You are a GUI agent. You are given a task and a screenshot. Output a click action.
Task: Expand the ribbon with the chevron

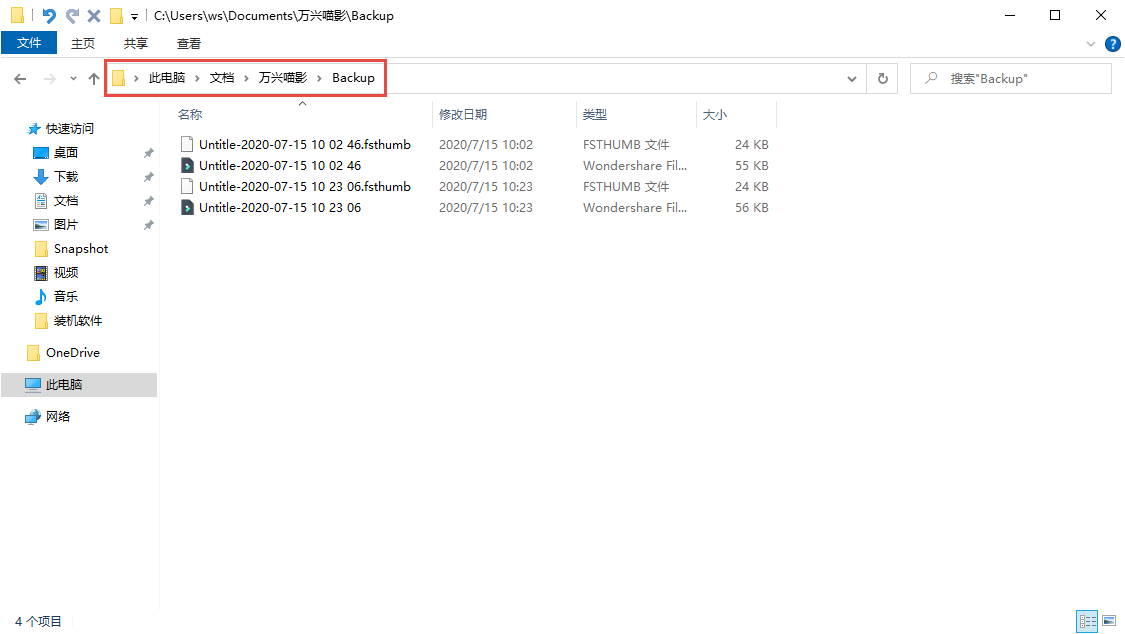[1091, 44]
